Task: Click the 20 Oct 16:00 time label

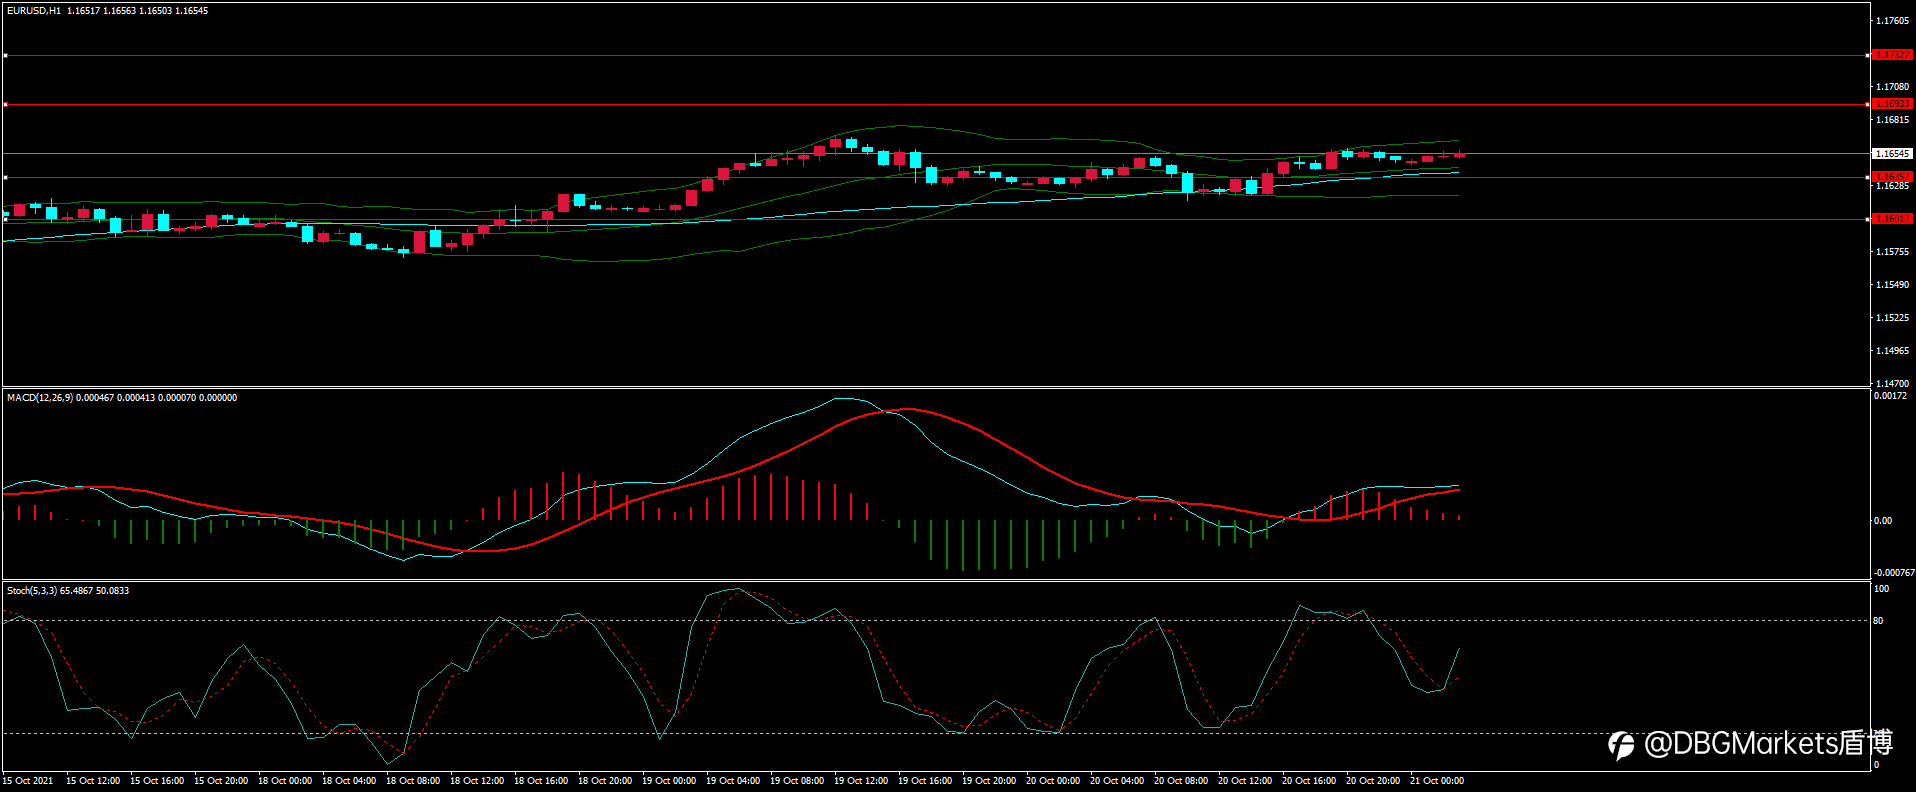Action: tap(1309, 781)
